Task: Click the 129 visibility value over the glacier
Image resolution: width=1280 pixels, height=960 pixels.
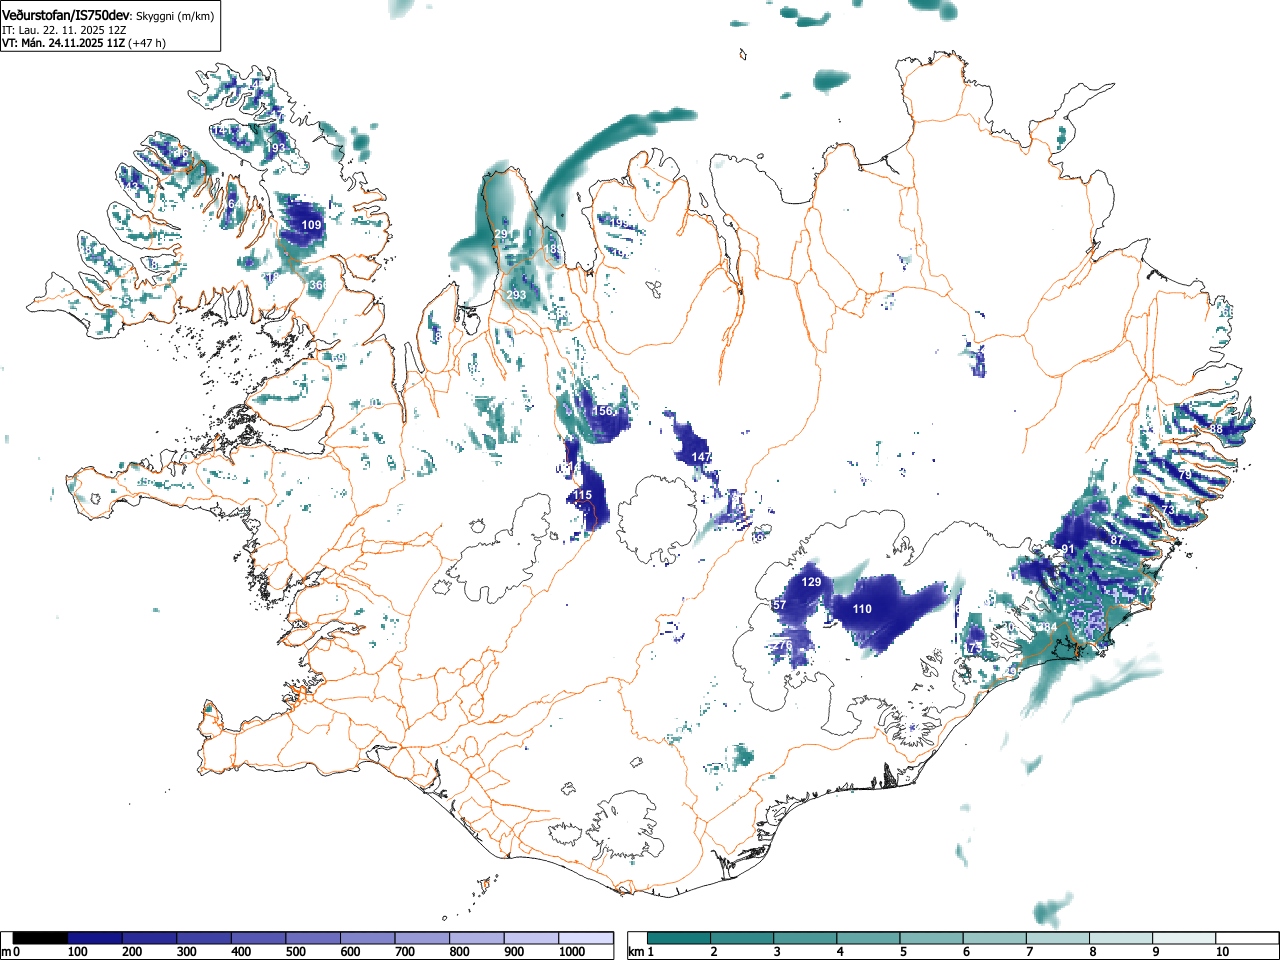Action: (812, 582)
